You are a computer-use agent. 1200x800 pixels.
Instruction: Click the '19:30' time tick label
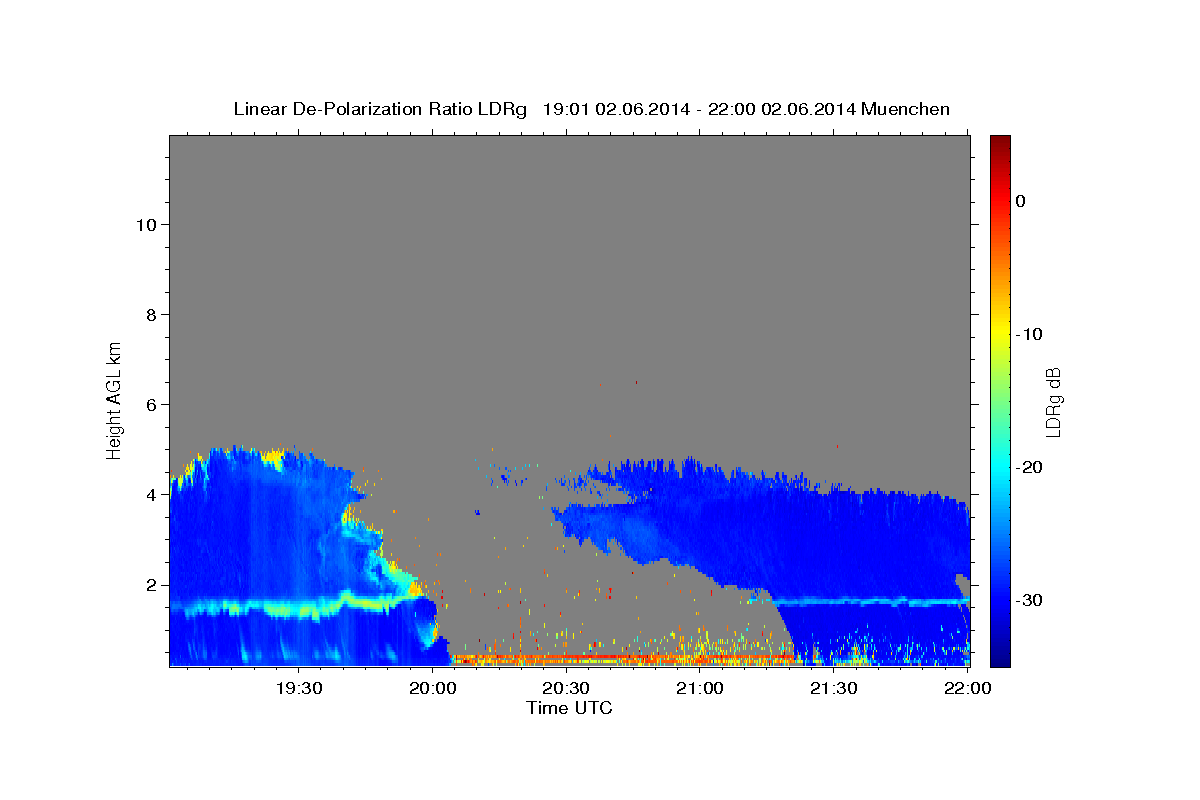[299, 689]
